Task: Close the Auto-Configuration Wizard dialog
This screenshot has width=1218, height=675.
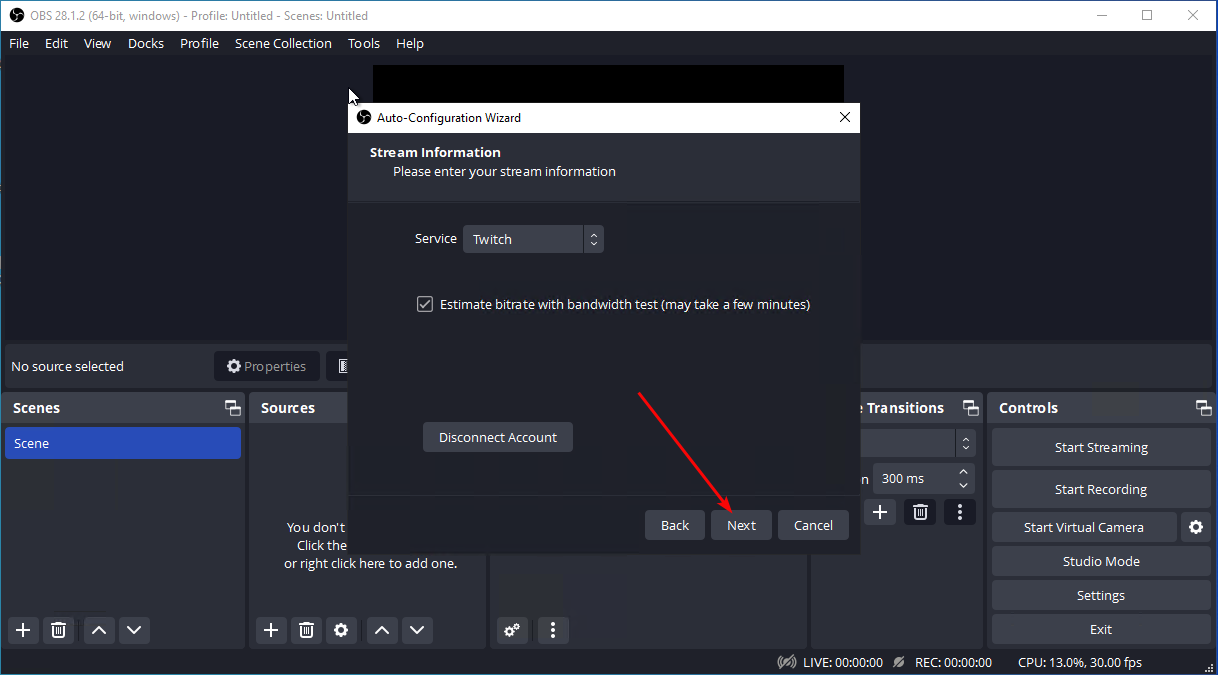Action: (x=845, y=117)
